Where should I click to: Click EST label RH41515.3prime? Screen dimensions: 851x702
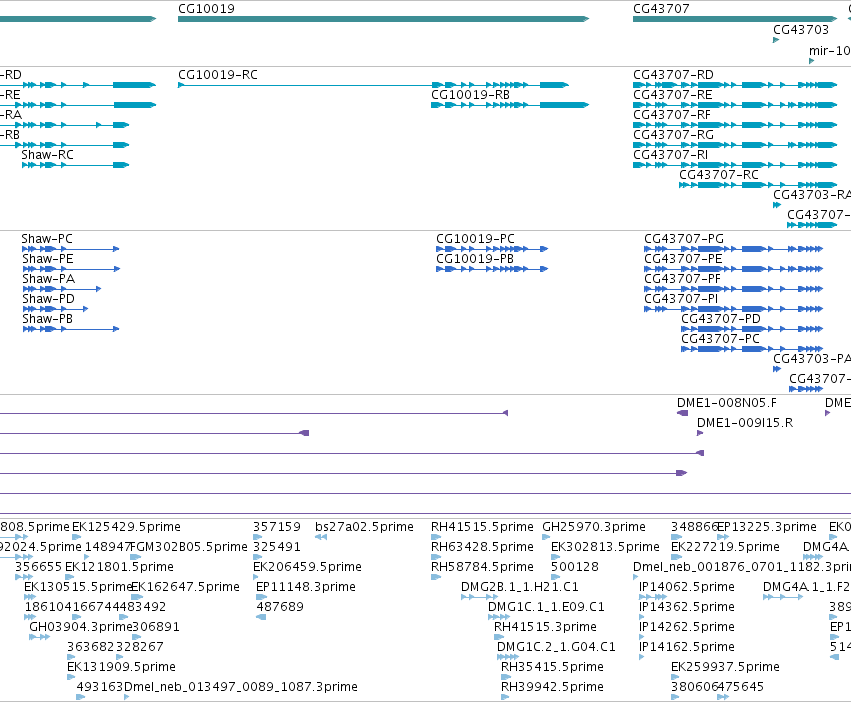[545, 627]
